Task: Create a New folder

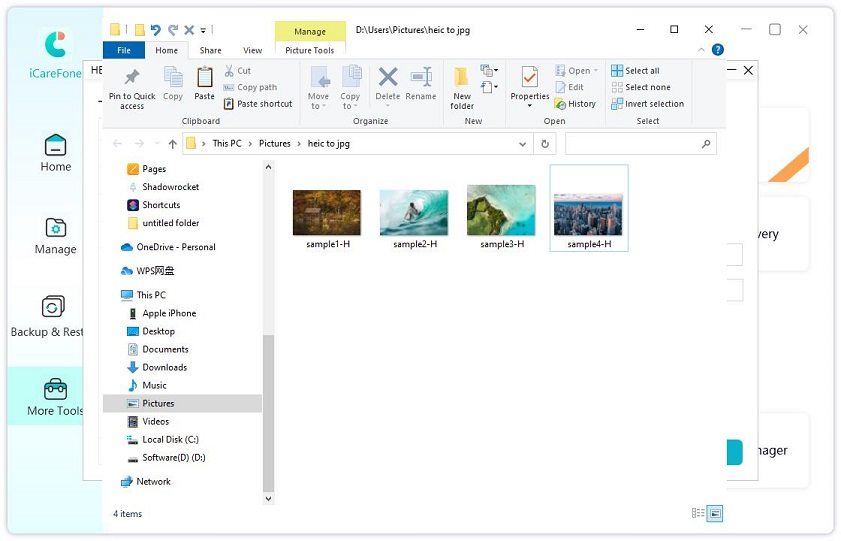Action: [x=462, y=88]
